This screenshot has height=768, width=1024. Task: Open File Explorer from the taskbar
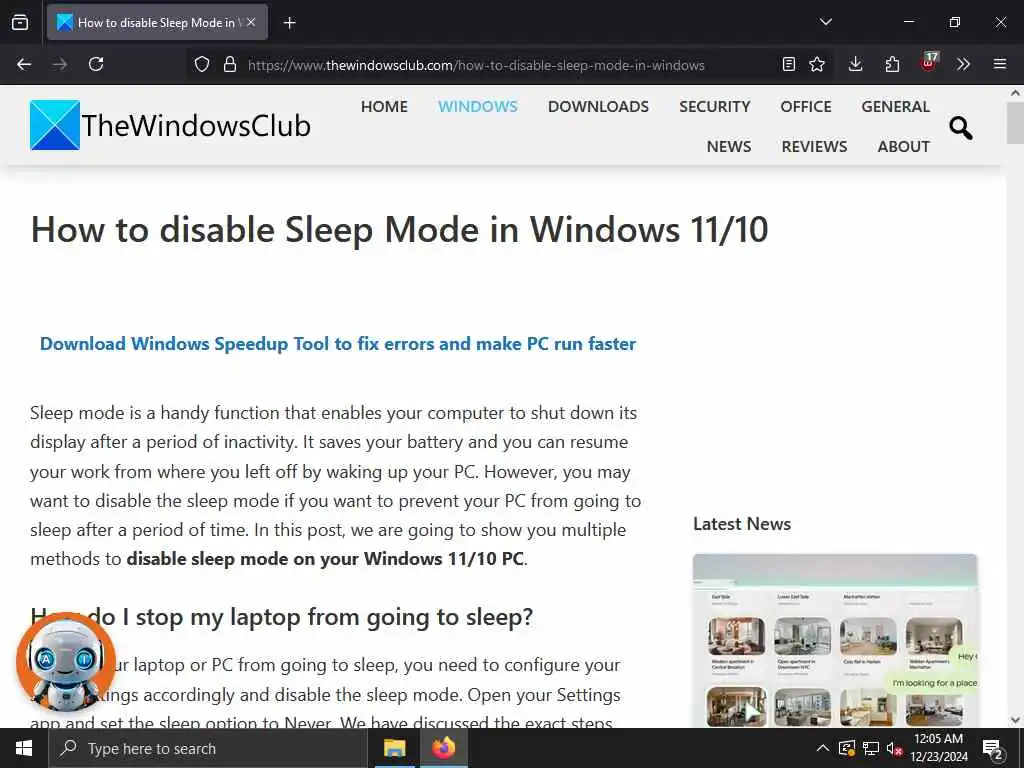[394, 748]
